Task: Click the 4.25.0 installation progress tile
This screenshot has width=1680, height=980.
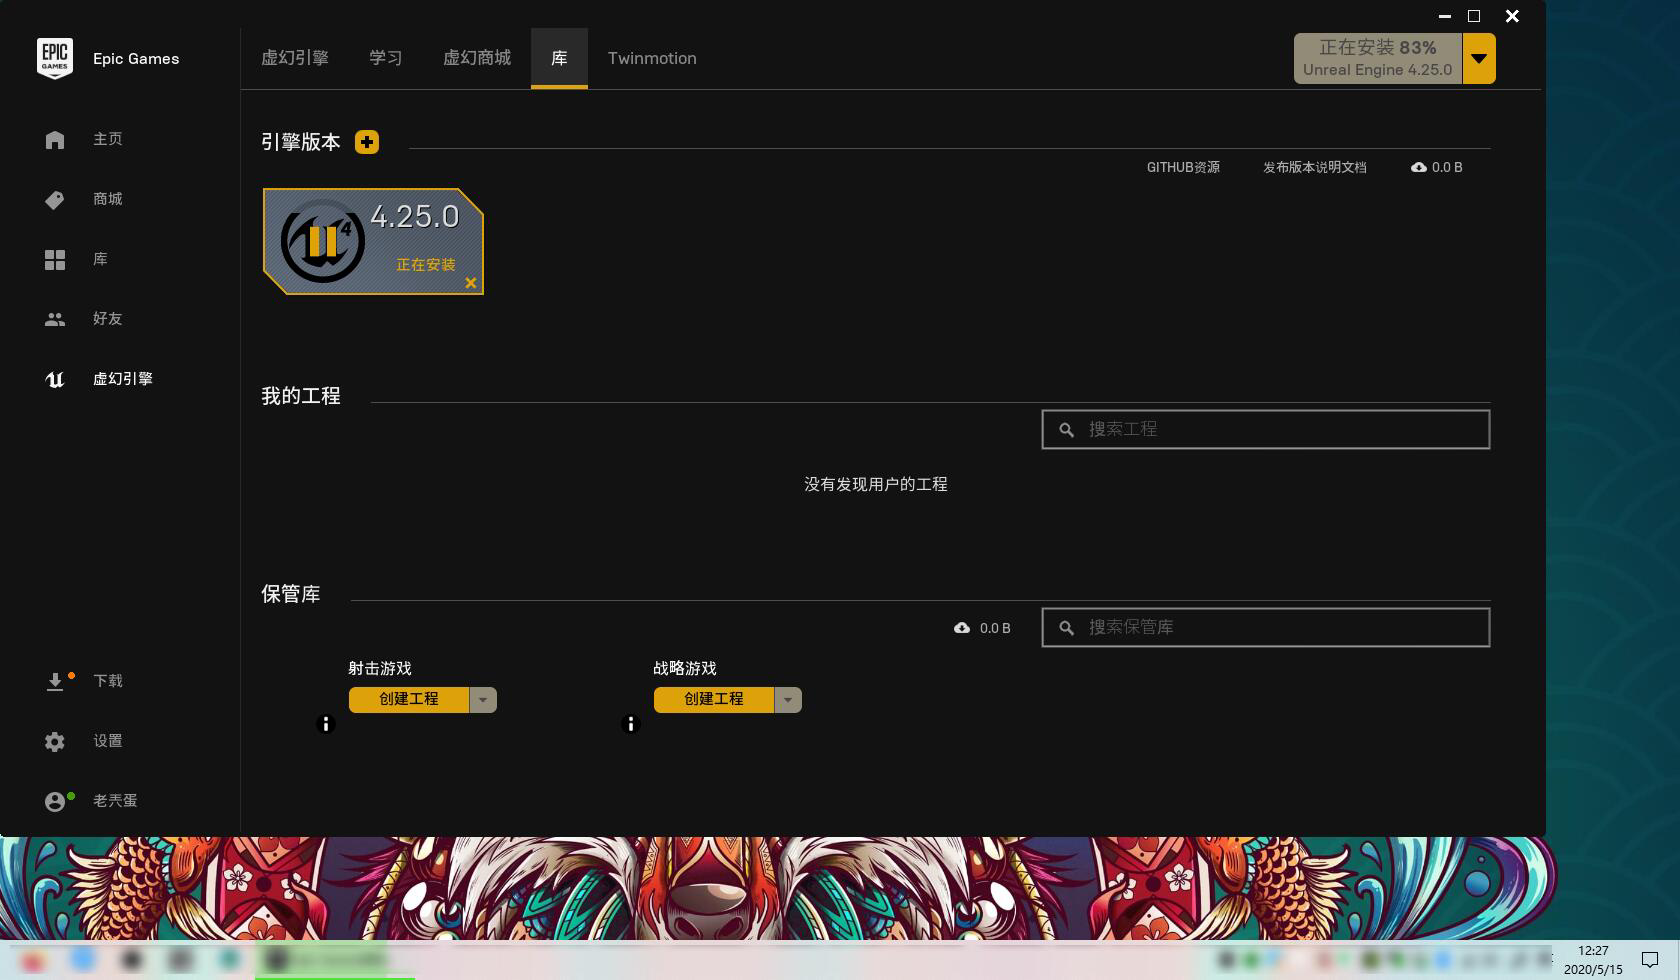Action: coord(373,240)
